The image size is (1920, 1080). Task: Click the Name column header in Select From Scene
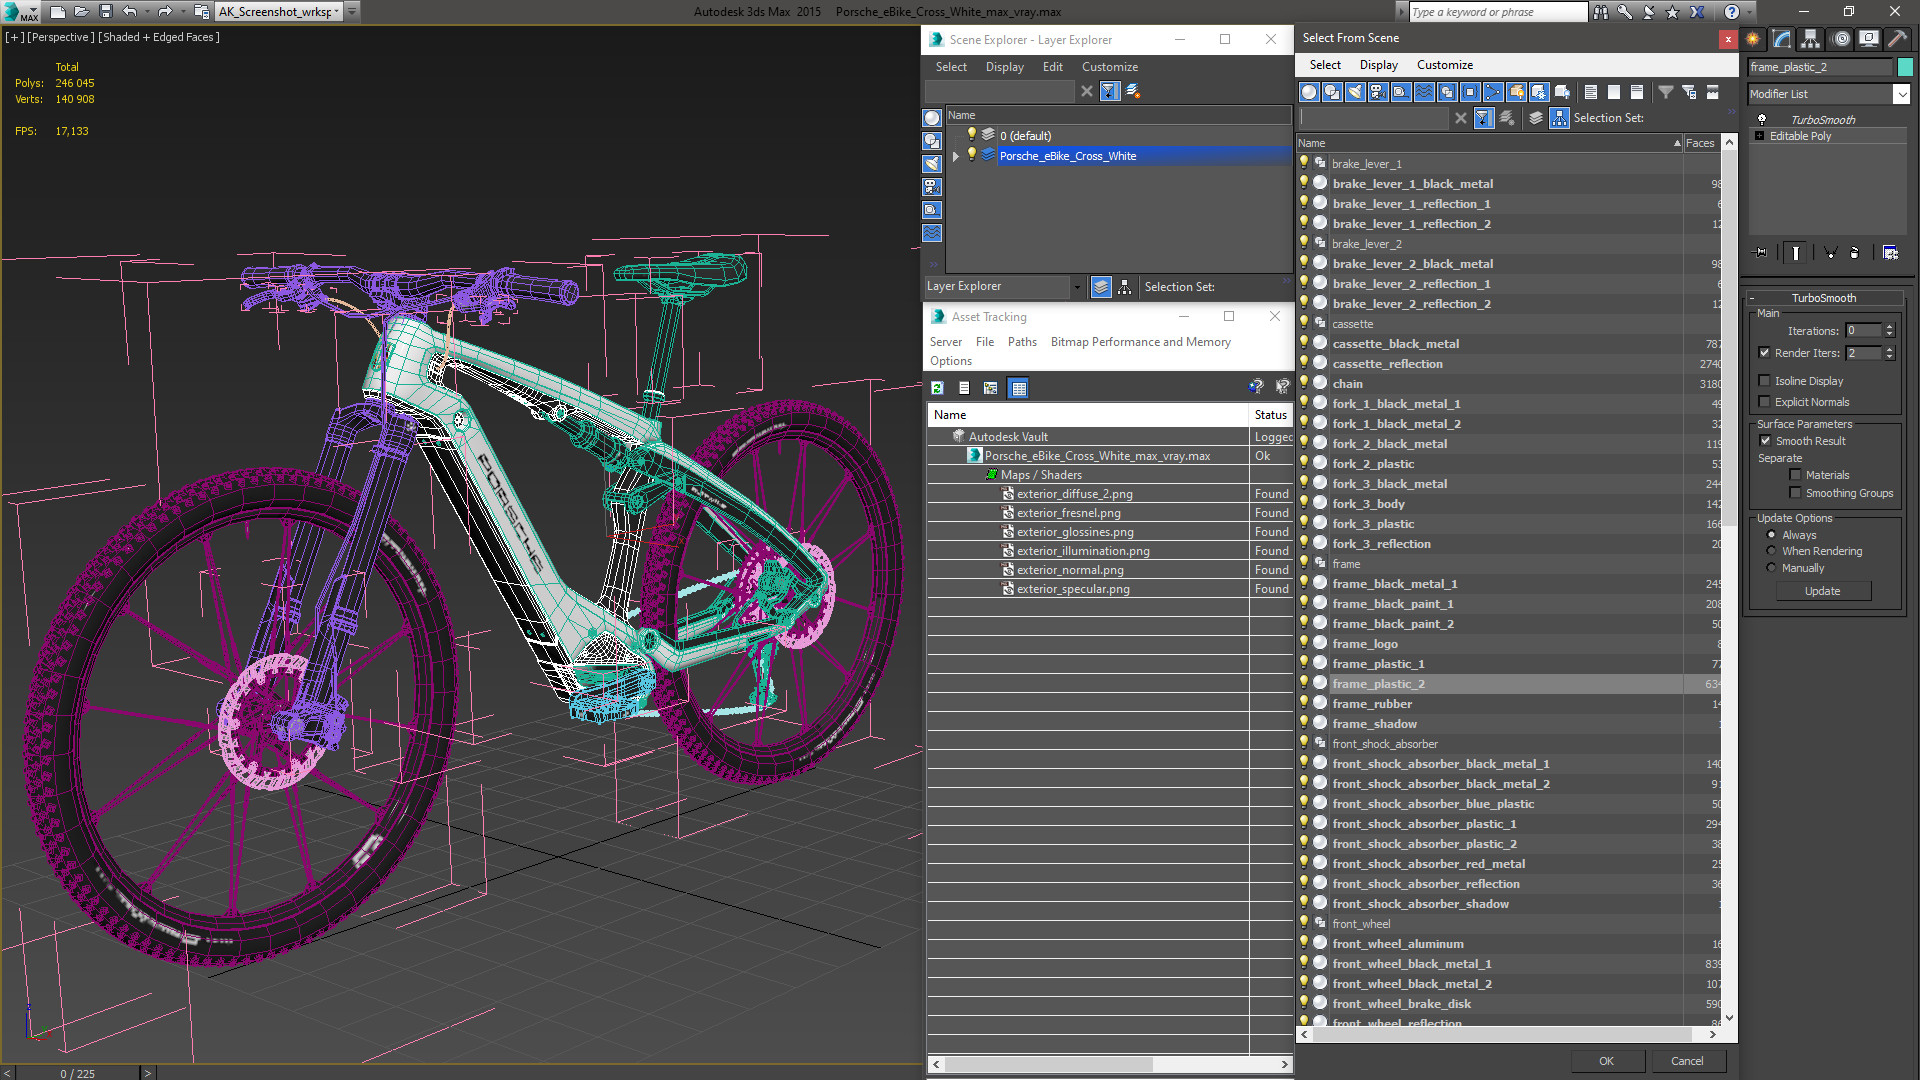(x=1490, y=143)
